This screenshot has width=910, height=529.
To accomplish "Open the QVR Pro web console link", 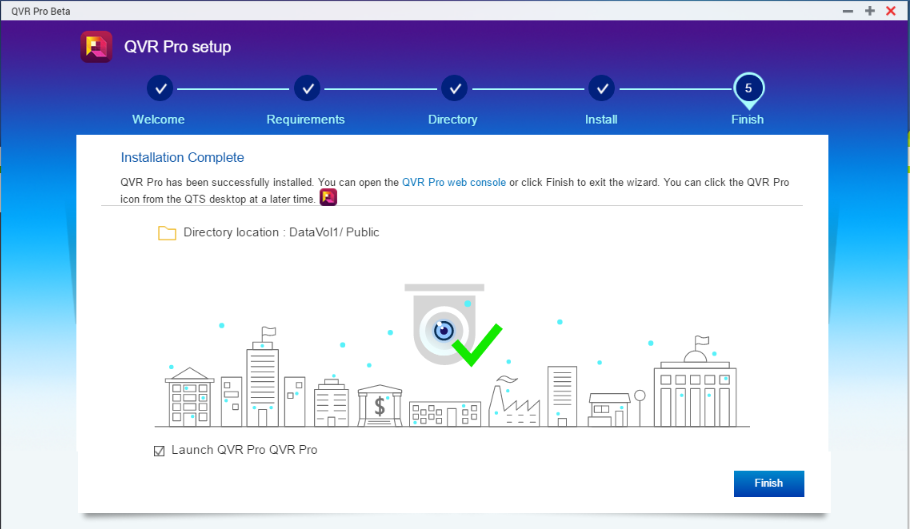I will pyautogui.click(x=453, y=183).
